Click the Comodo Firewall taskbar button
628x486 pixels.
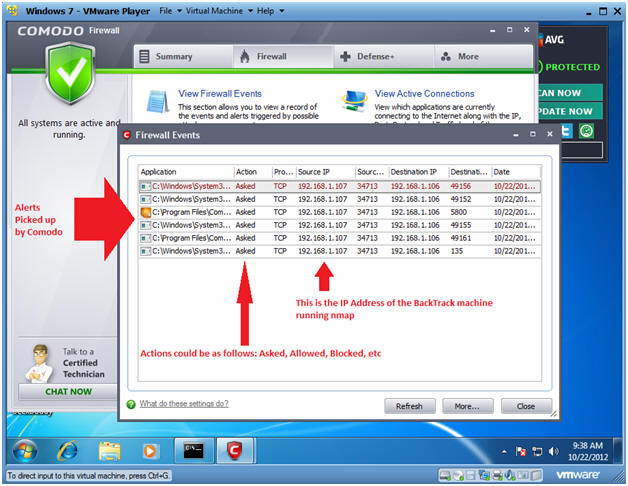(235, 451)
